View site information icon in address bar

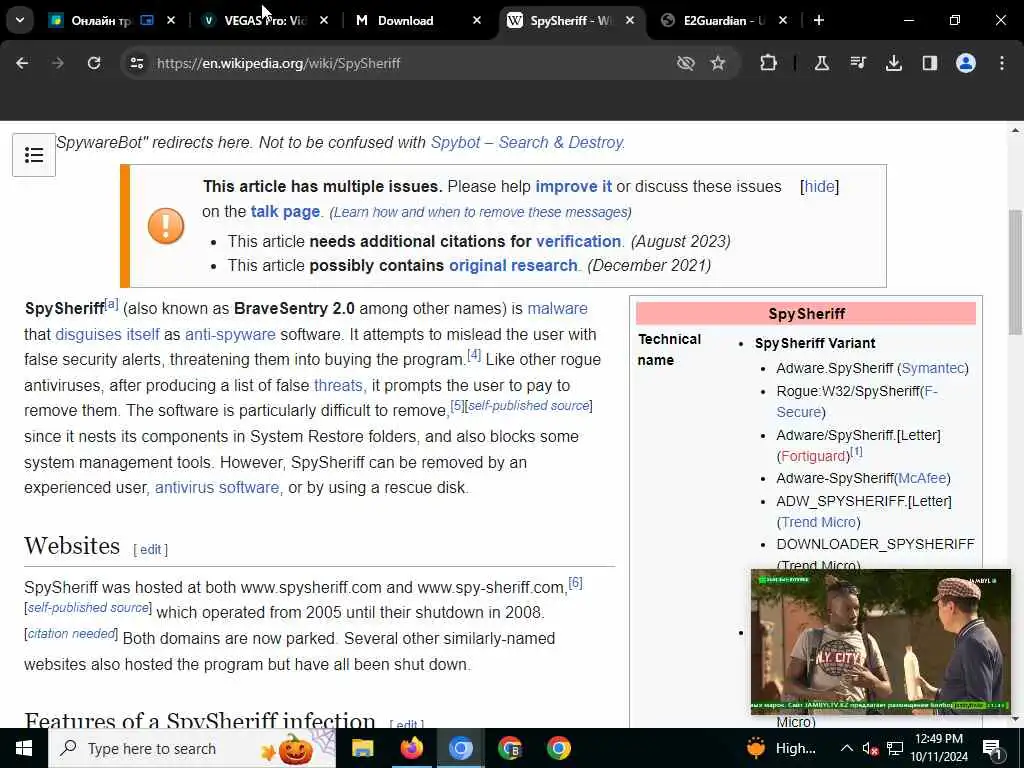136,63
